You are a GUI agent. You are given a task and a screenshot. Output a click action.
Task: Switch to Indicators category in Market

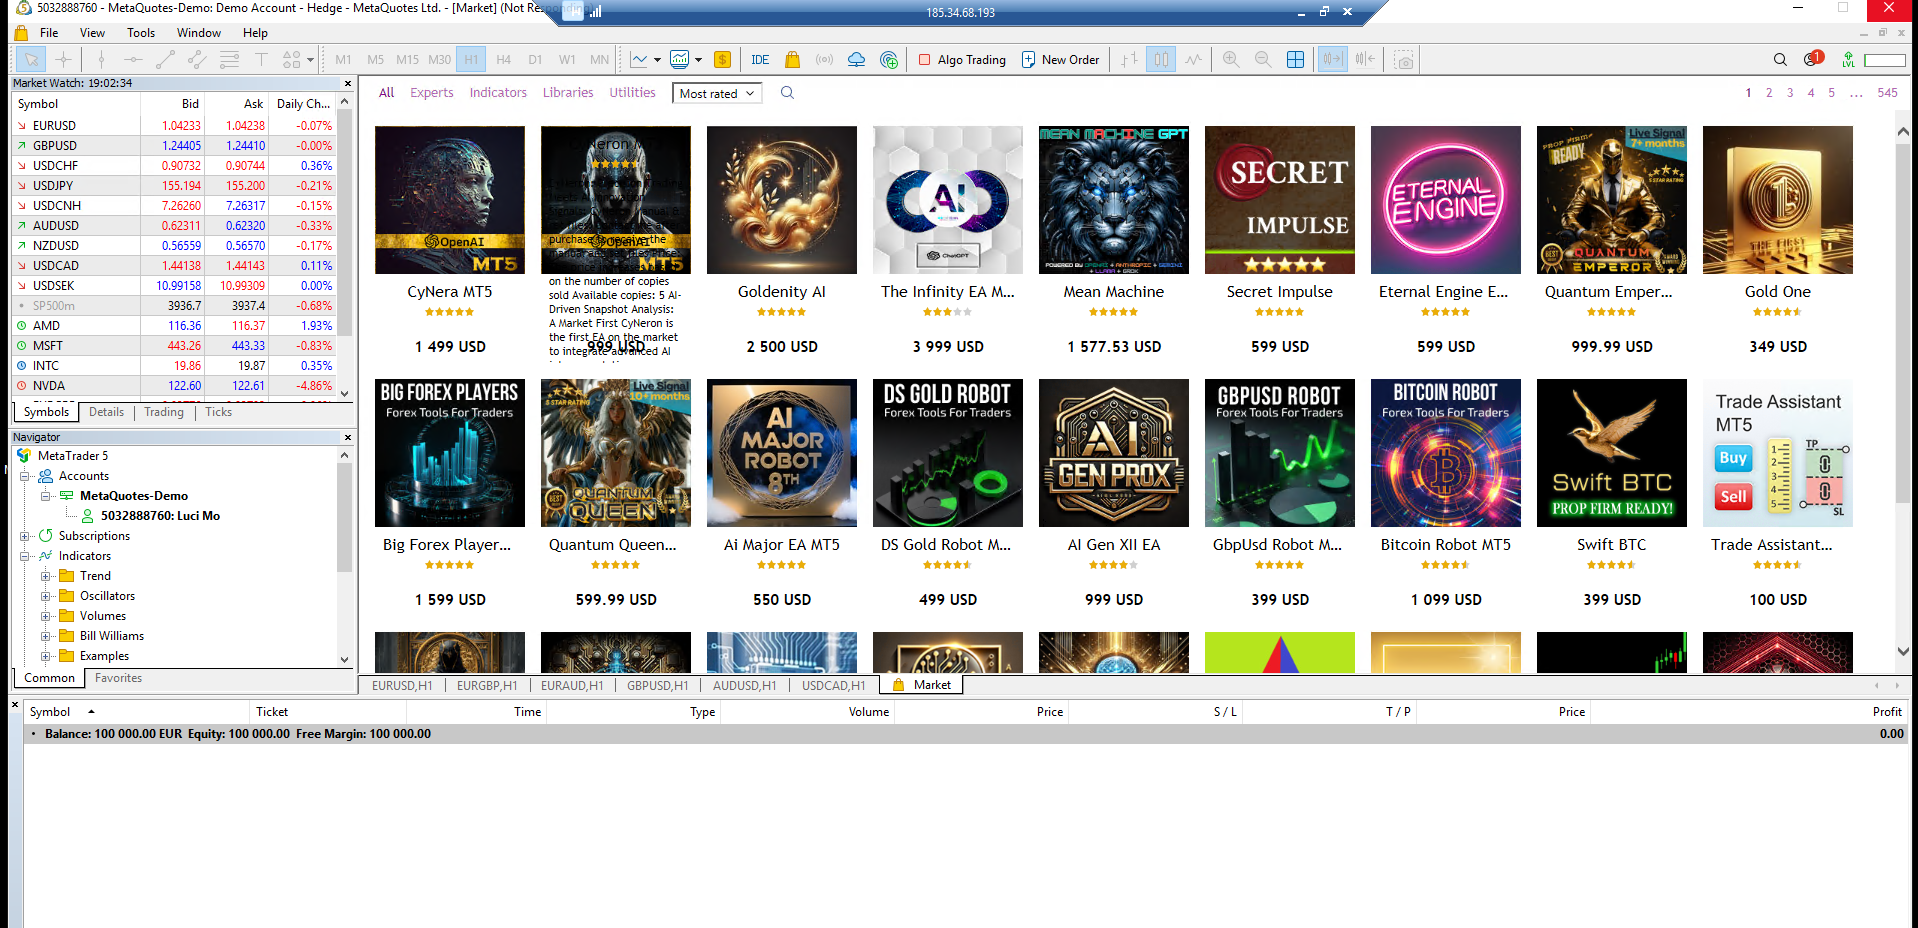click(498, 93)
